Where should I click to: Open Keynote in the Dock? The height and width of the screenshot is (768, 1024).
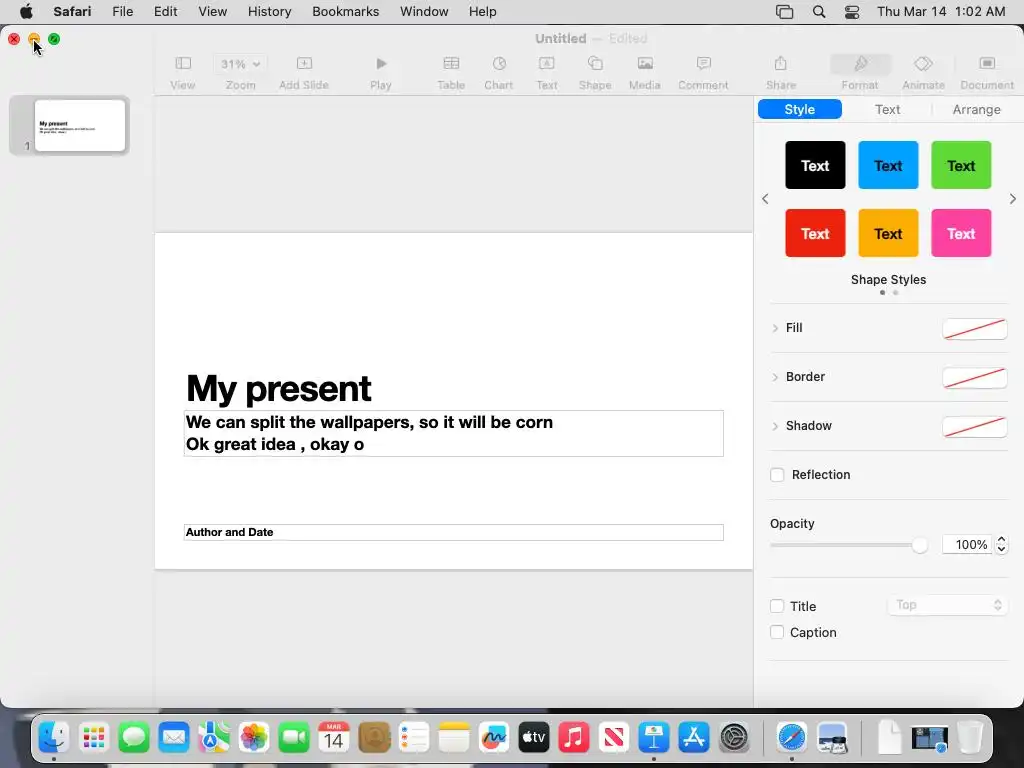click(x=654, y=738)
